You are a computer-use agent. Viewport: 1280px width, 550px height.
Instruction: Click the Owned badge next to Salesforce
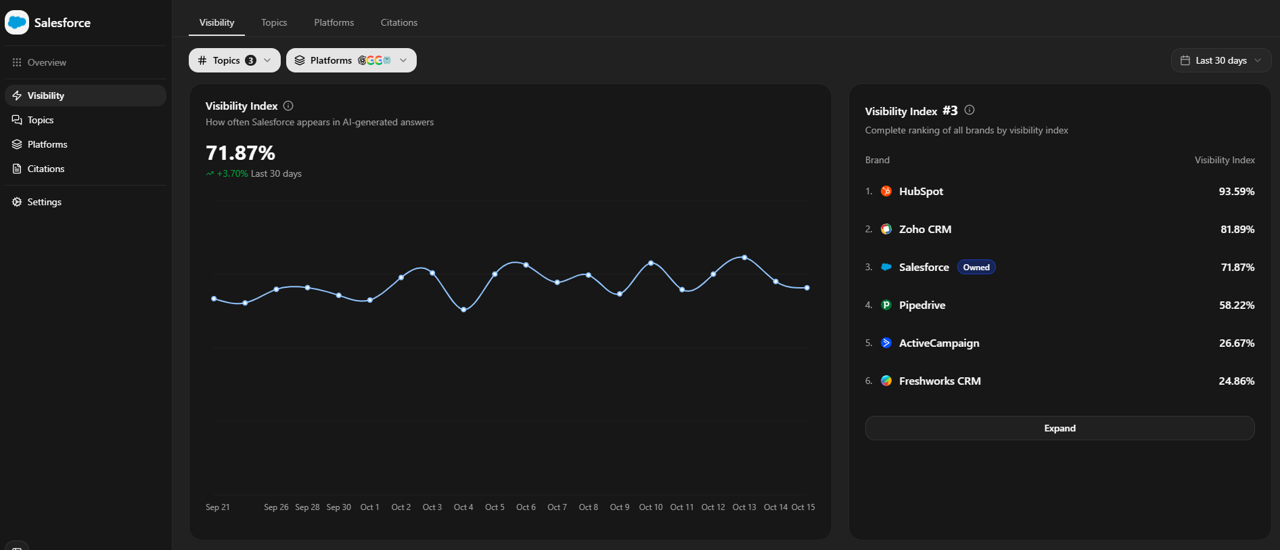(976, 267)
